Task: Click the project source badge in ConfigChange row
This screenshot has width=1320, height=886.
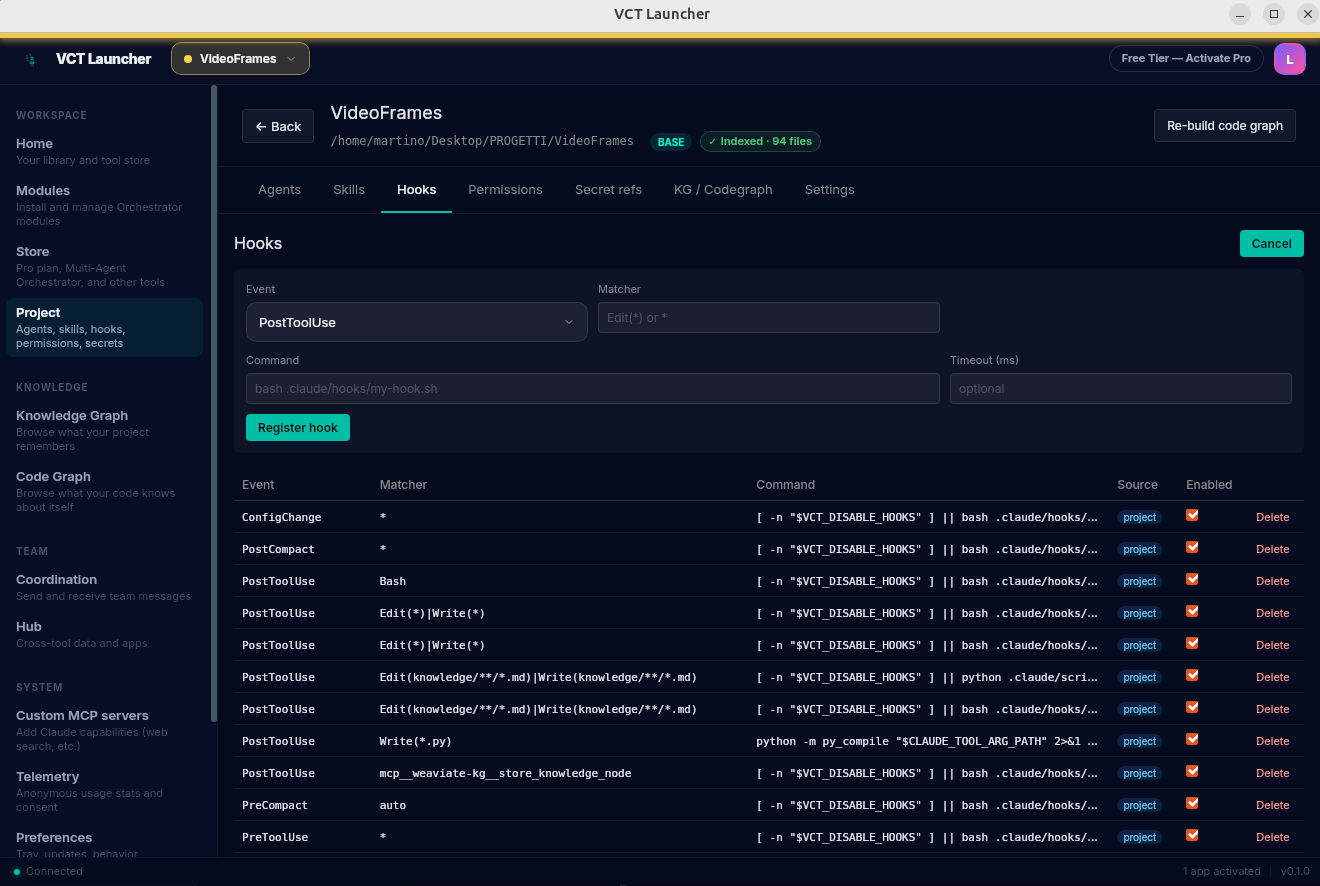Action: pos(1139,517)
